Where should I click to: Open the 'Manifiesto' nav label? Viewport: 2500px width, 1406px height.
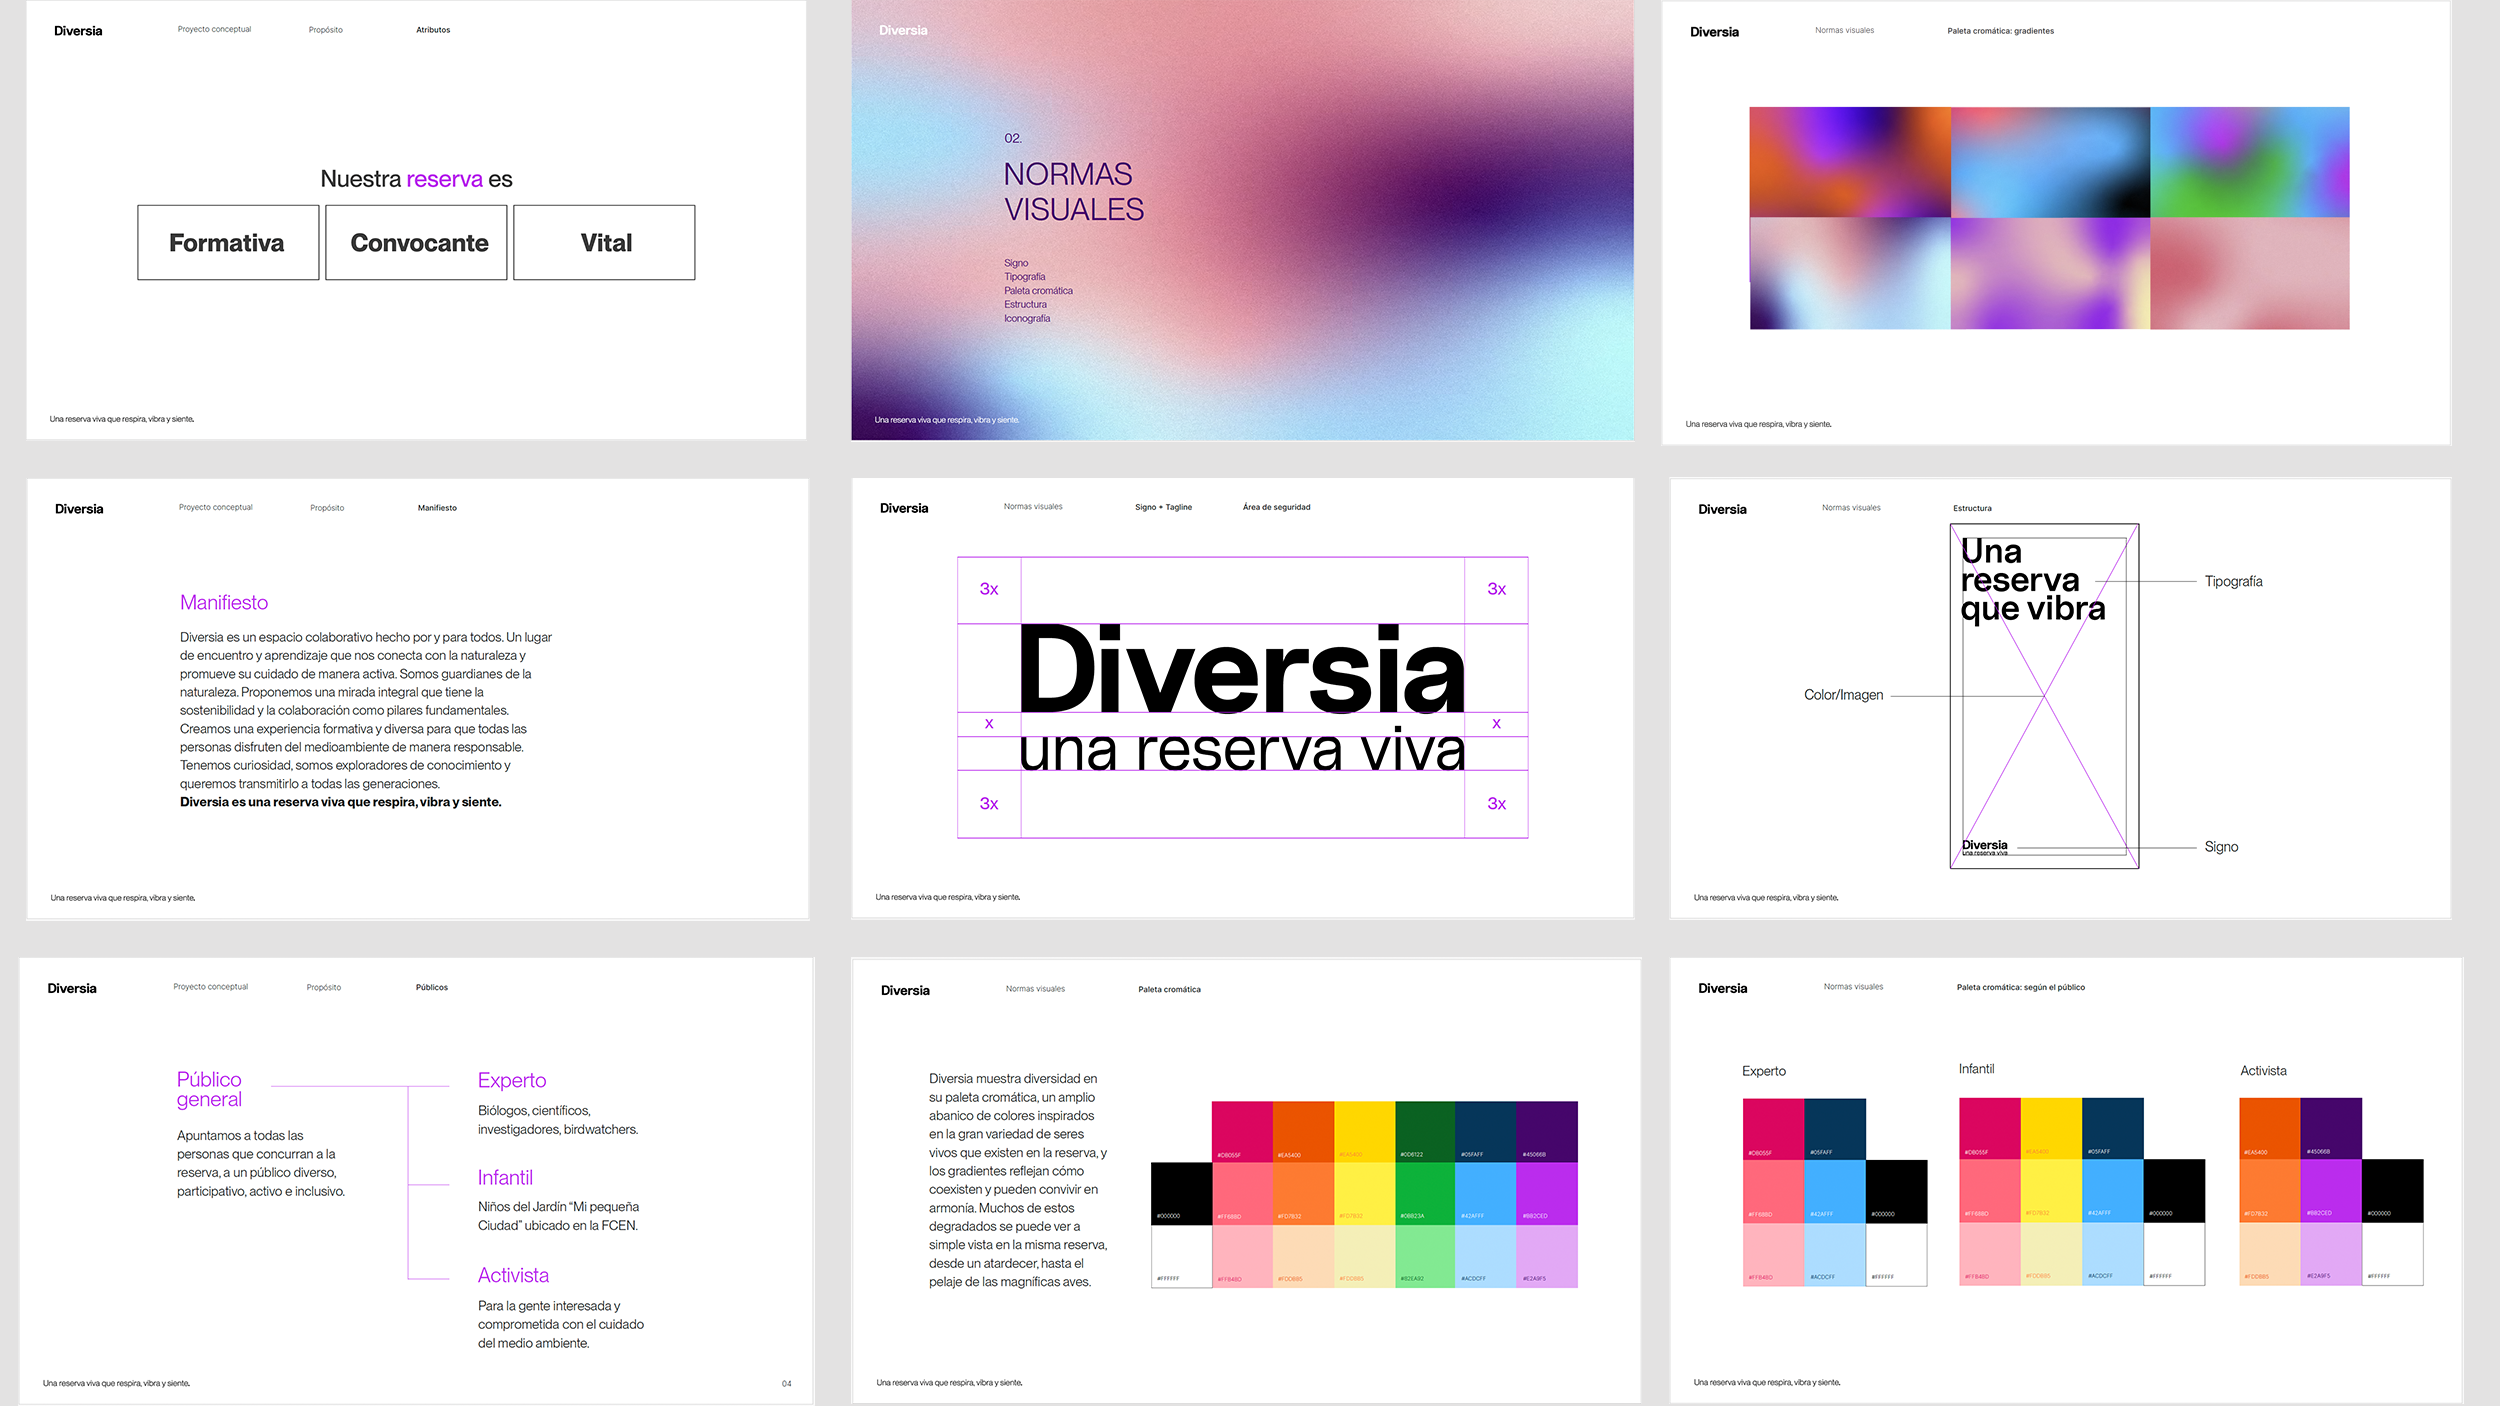(x=437, y=508)
